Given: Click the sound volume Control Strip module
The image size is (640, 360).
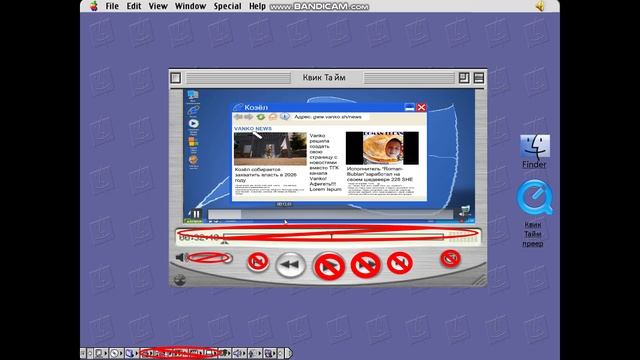Looking at the screenshot, I should pyautogui.click(x=237, y=353).
